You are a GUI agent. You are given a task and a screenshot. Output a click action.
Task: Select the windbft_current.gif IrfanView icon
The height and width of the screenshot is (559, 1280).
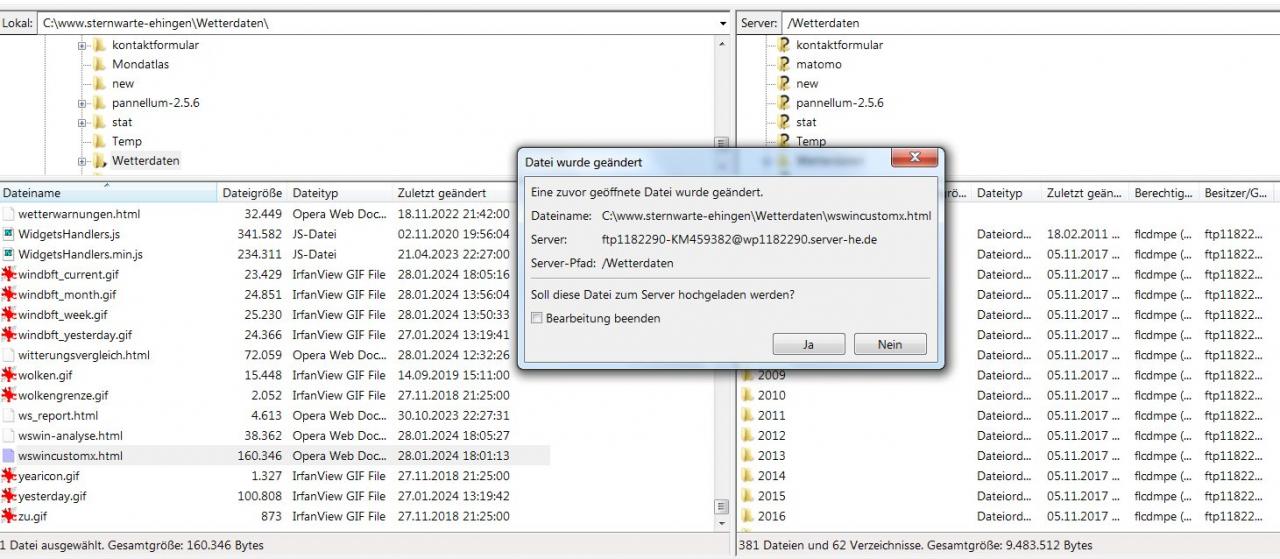tap(9, 274)
